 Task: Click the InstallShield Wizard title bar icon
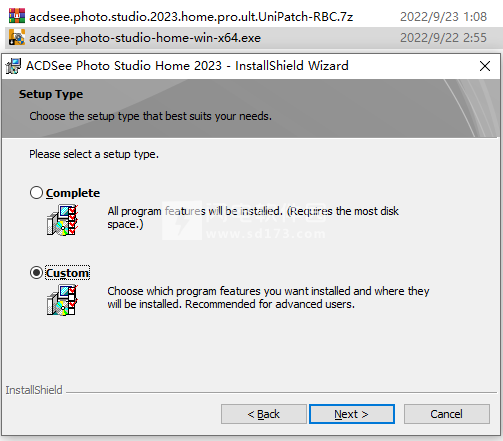[x=13, y=66]
